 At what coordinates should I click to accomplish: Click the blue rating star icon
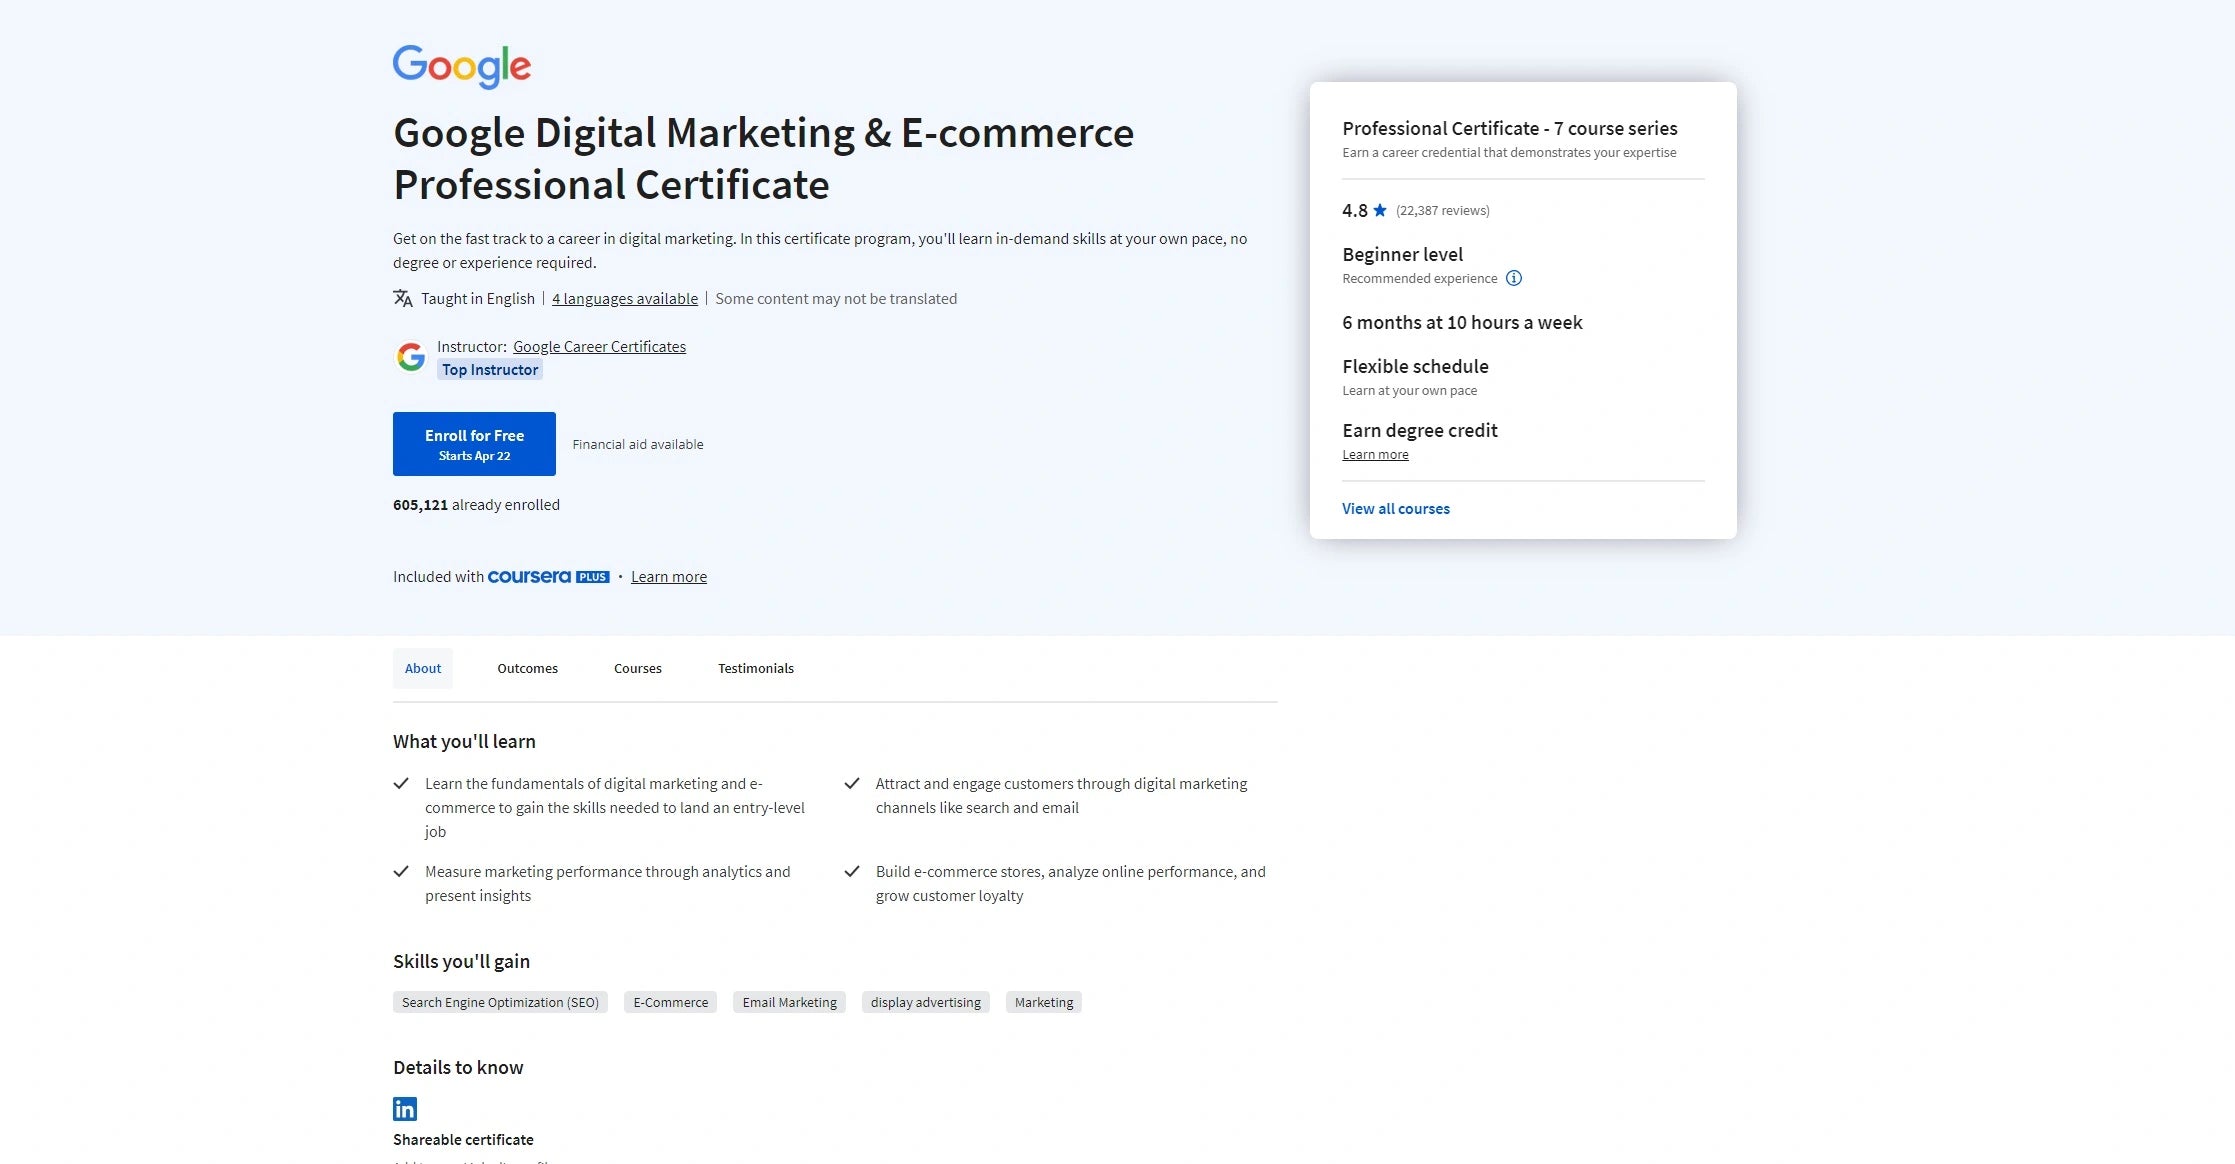pyautogui.click(x=1380, y=210)
